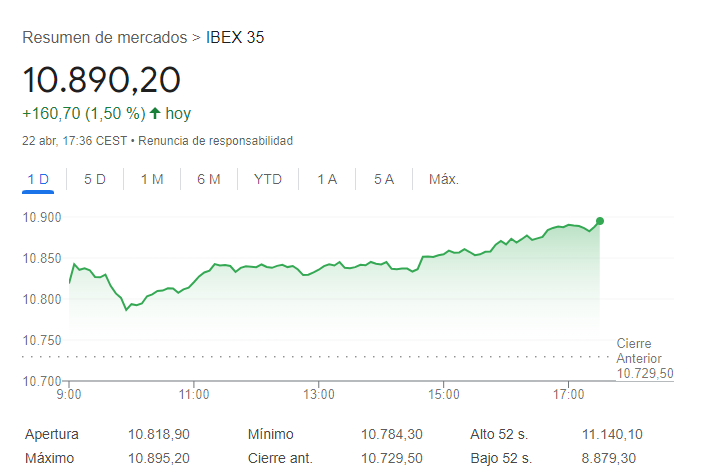
Task: Click the IBEX 35 title
Action: coord(235,38)
